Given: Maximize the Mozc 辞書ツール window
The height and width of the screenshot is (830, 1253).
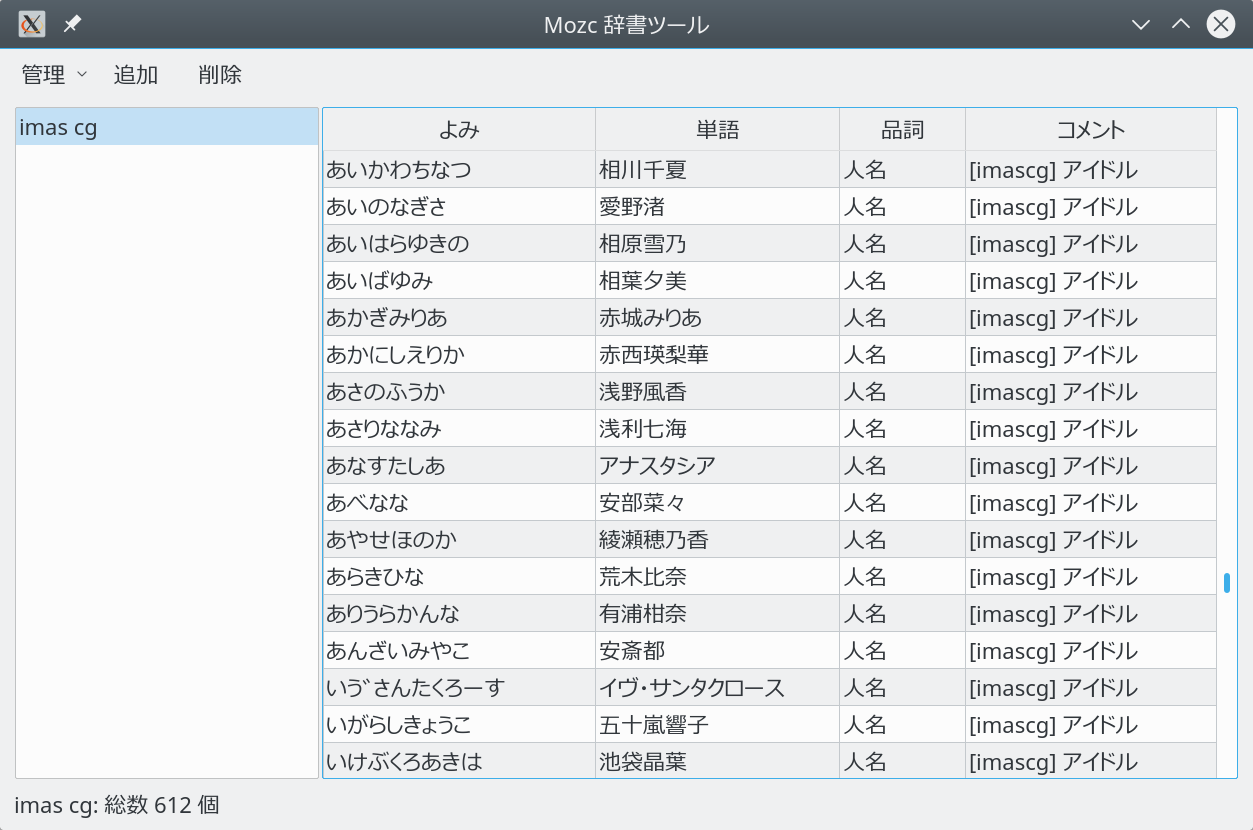Looking at the screenshot, I should point(1181,24).
